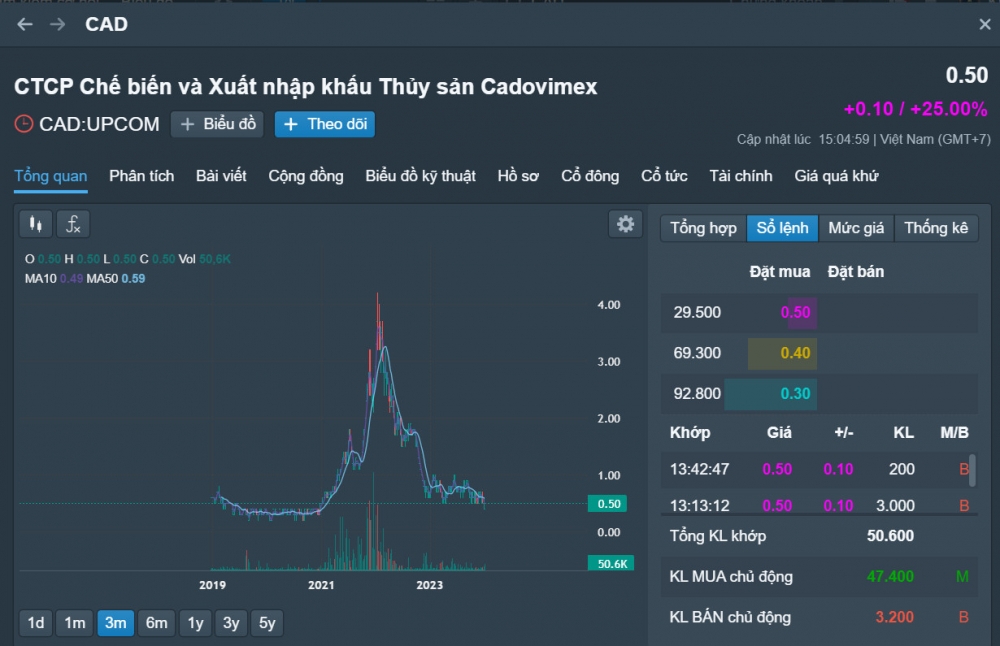
Task: Set chart range to 1m
Action: [75, 622]
